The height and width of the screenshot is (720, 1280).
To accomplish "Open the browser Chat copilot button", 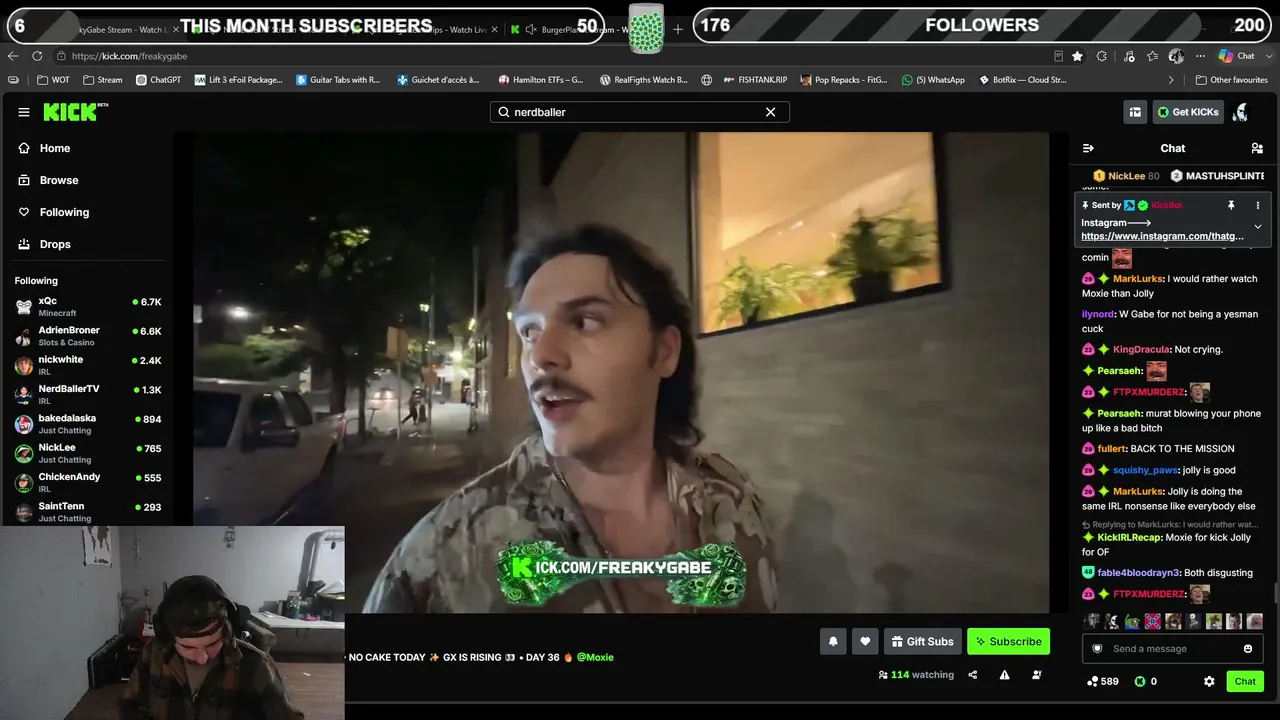I will [x=1237, y=56].
